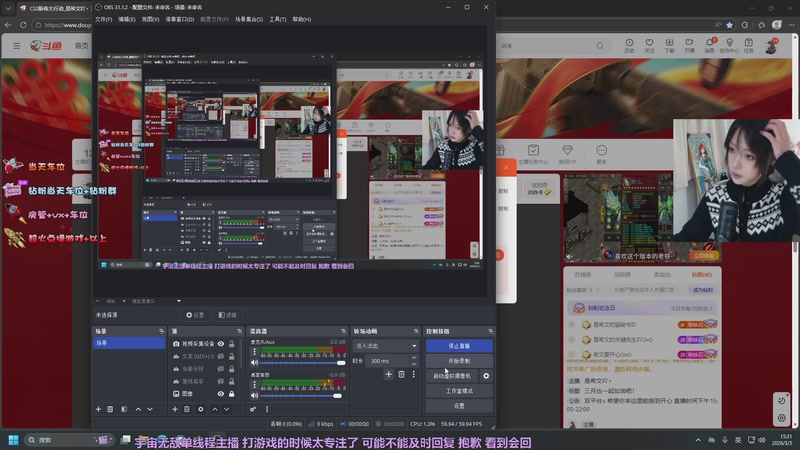Open 任务 tasks icon in Douyu header
Image resolution: width=800 pixels, height=450 pixels.
point(748,45)
